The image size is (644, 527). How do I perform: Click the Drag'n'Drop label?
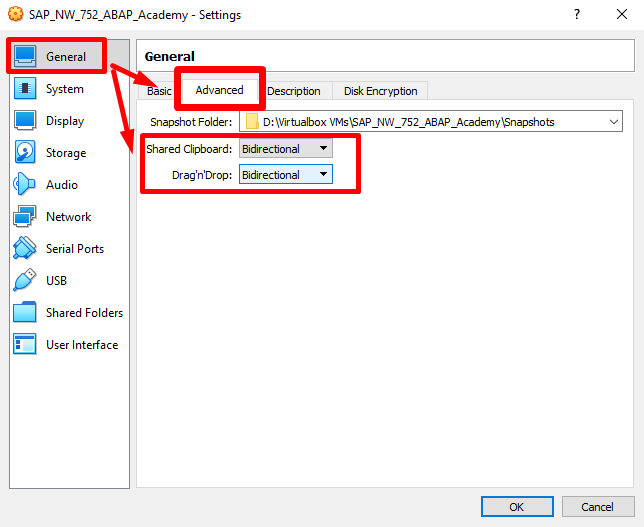202,175
